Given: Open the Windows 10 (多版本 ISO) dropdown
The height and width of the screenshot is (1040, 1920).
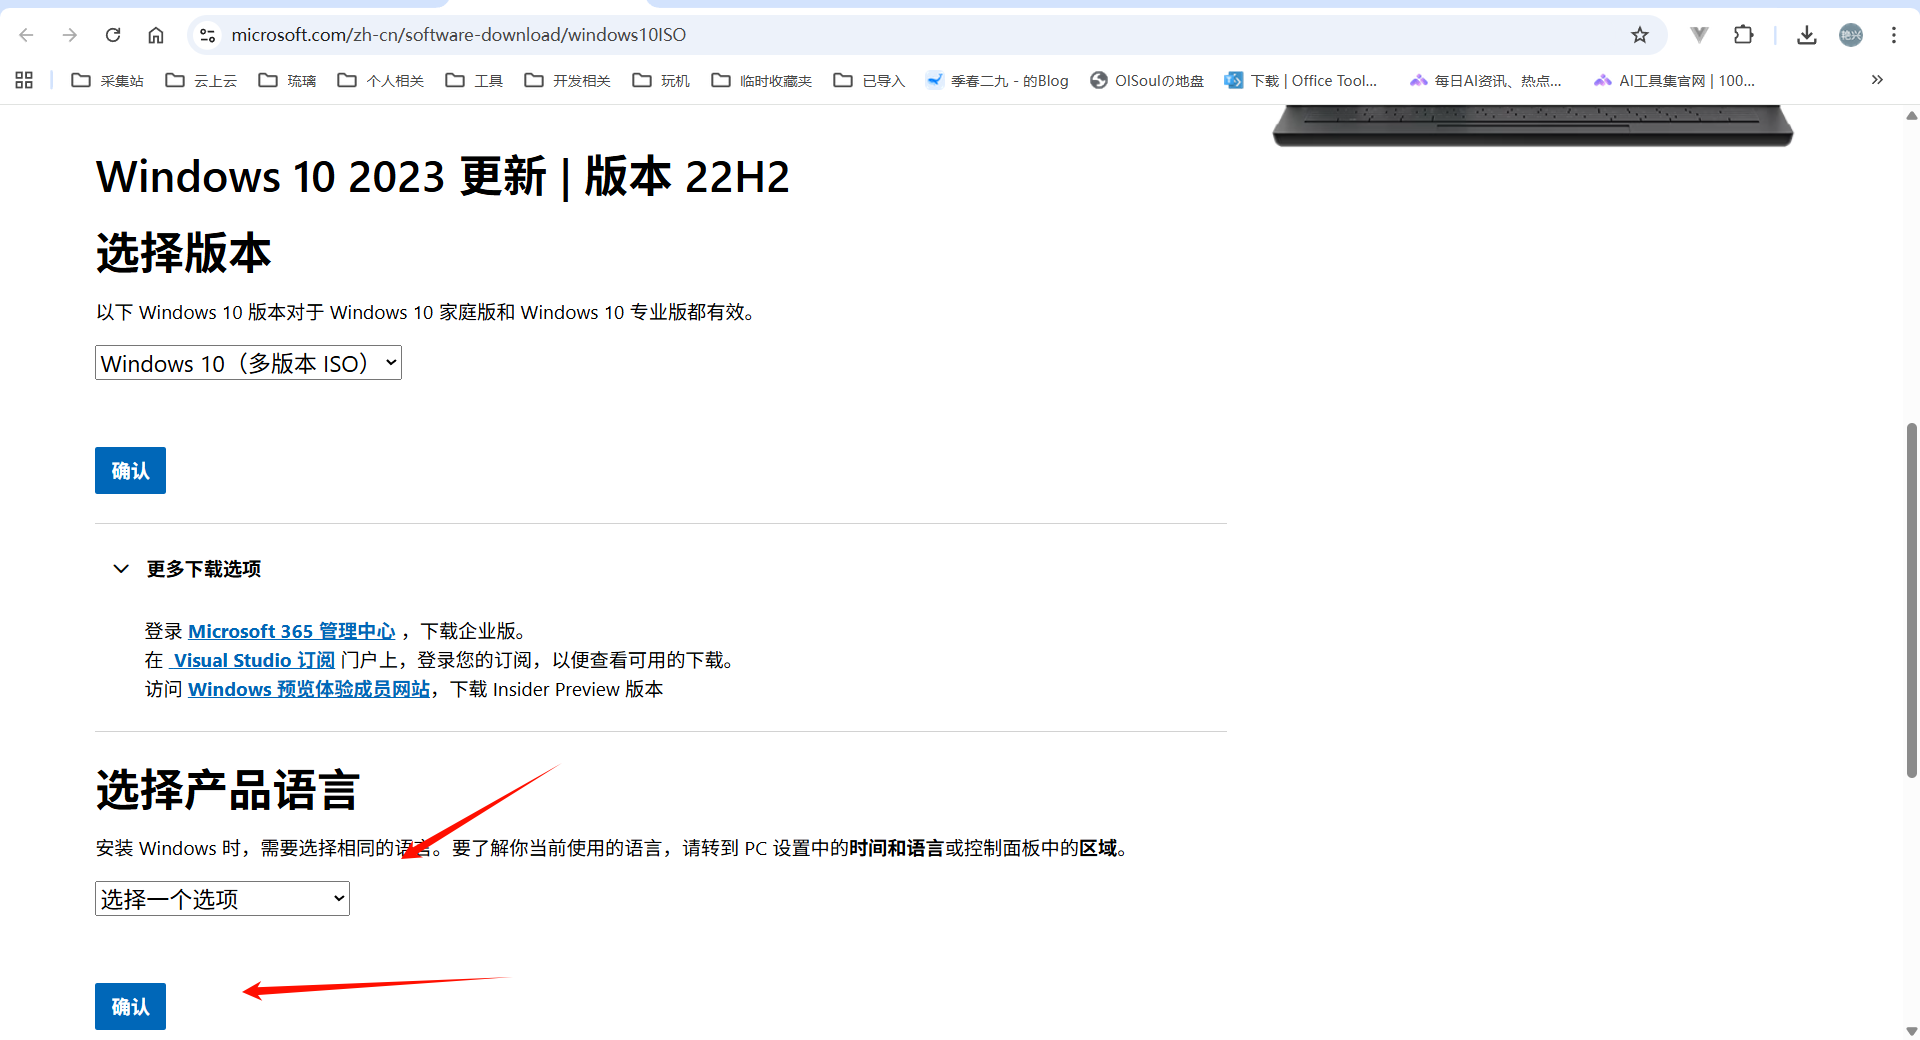Looking at the screenshot, I should tap(248, 363).
